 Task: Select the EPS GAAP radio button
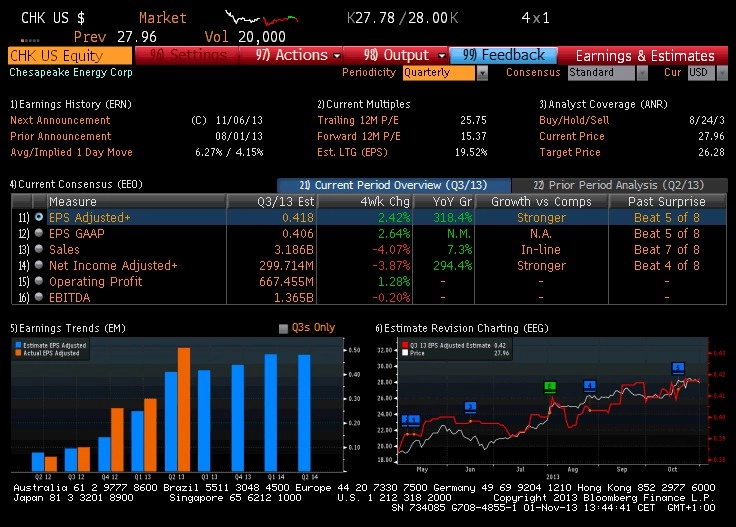(x=39, y=233)
